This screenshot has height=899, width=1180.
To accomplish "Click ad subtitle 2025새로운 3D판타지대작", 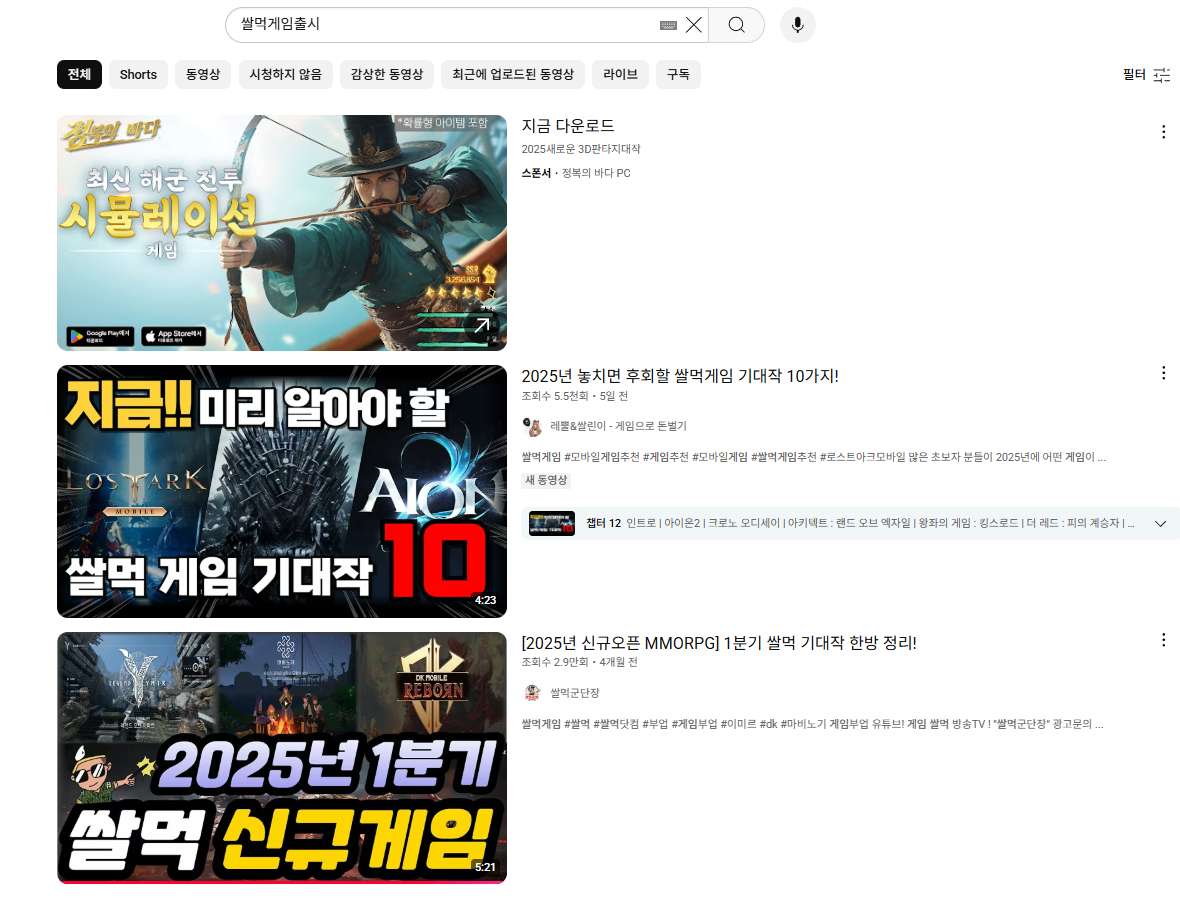I will [581, 149].
